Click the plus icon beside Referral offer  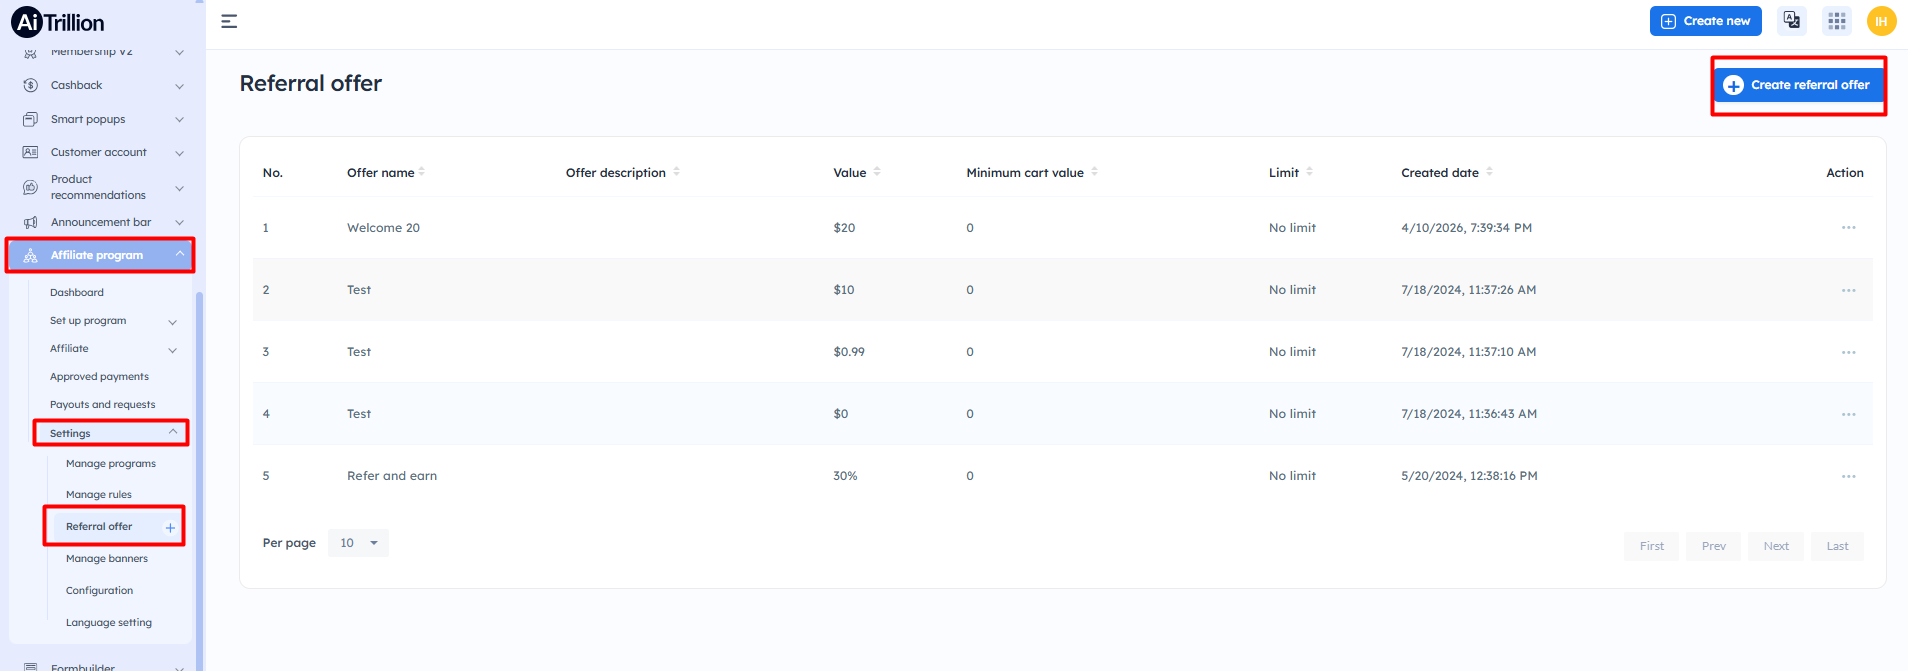[x=170, y=527]
